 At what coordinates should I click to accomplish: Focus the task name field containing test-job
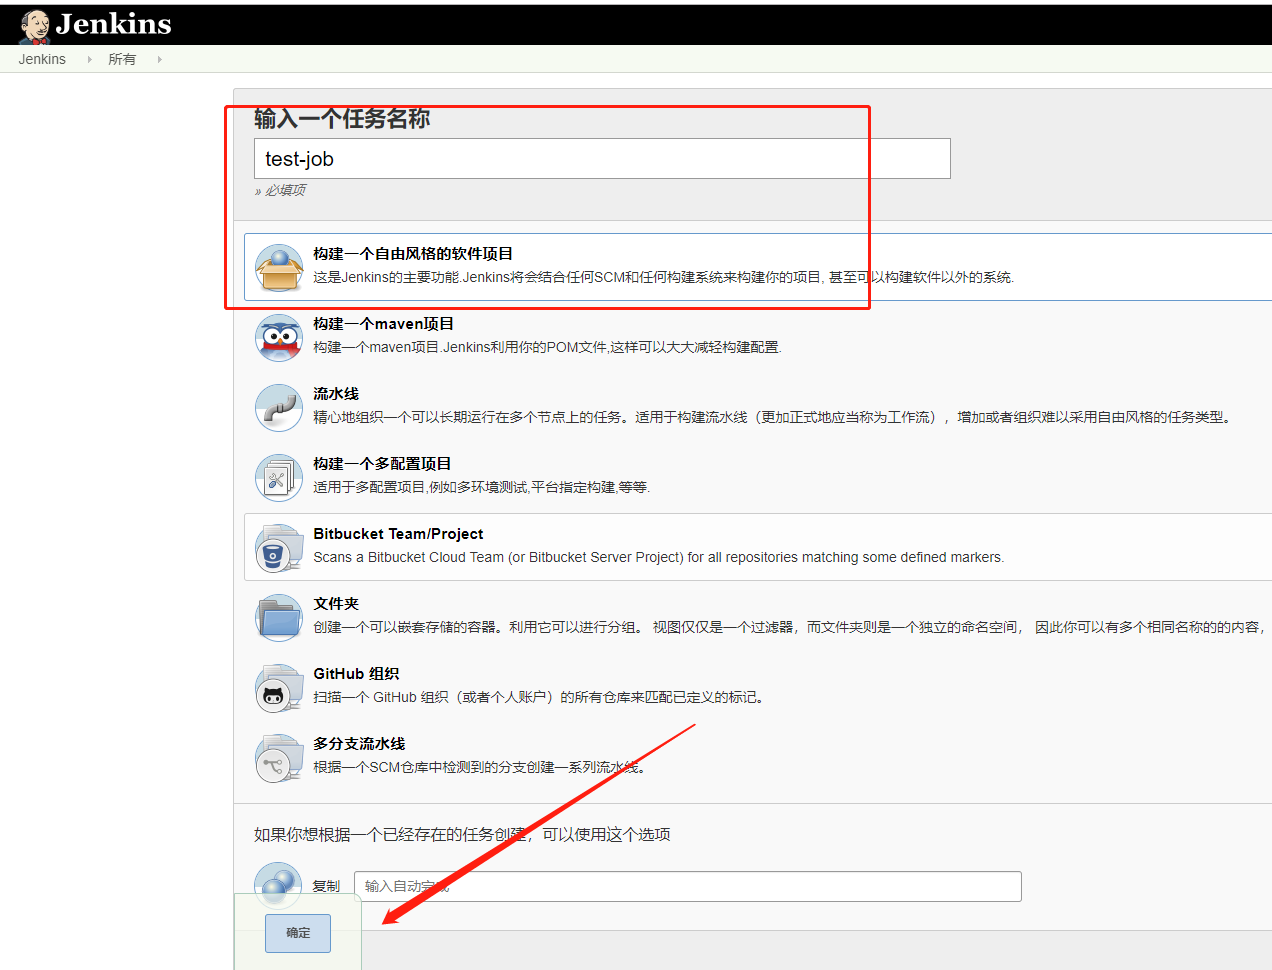click(x=602, y=159)
